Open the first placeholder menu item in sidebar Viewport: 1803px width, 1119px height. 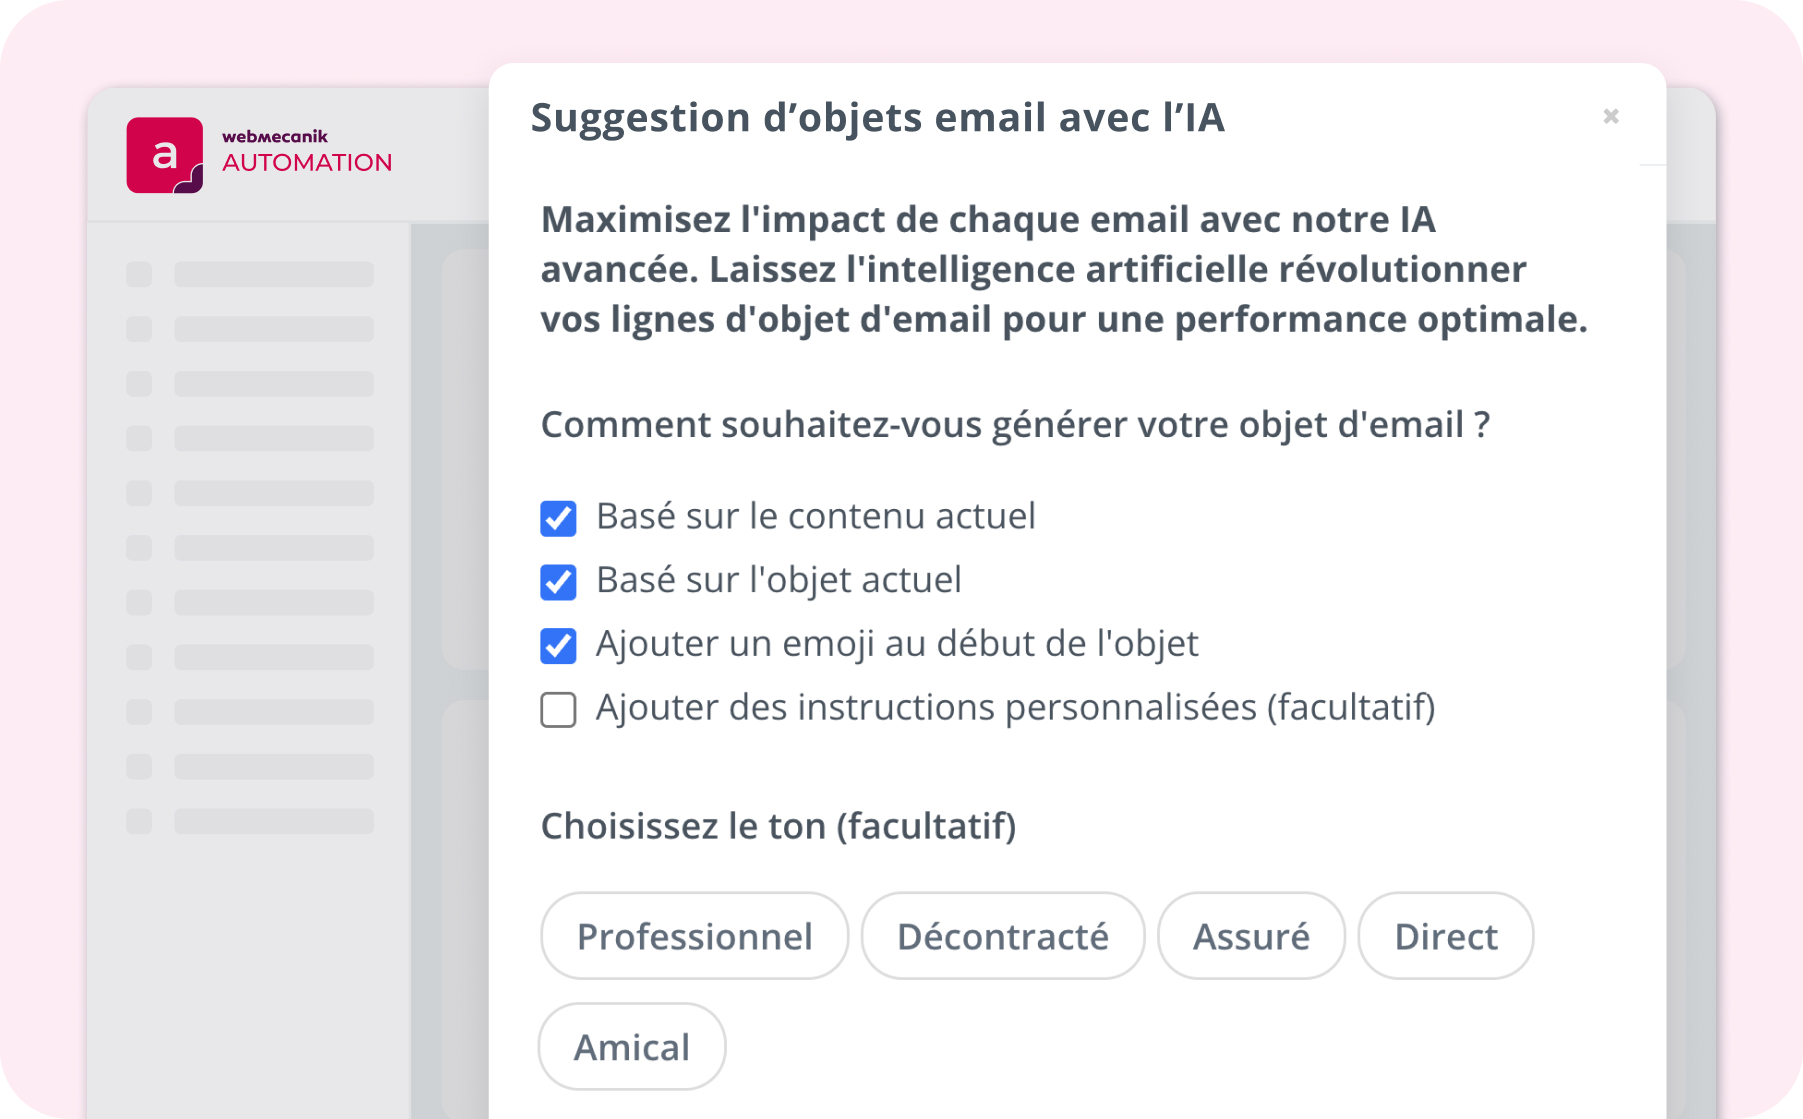[x=274, y=274]
